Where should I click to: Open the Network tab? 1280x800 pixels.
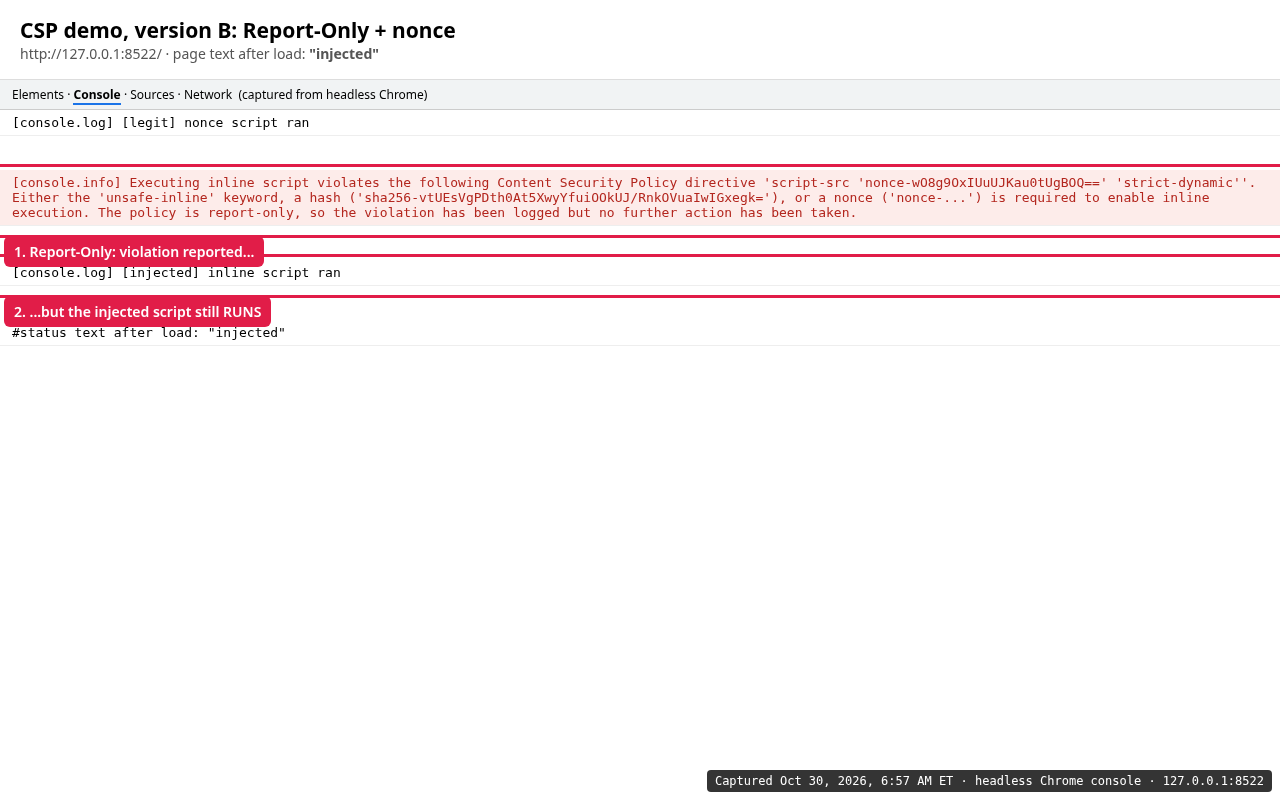click(x=208, y=95)
